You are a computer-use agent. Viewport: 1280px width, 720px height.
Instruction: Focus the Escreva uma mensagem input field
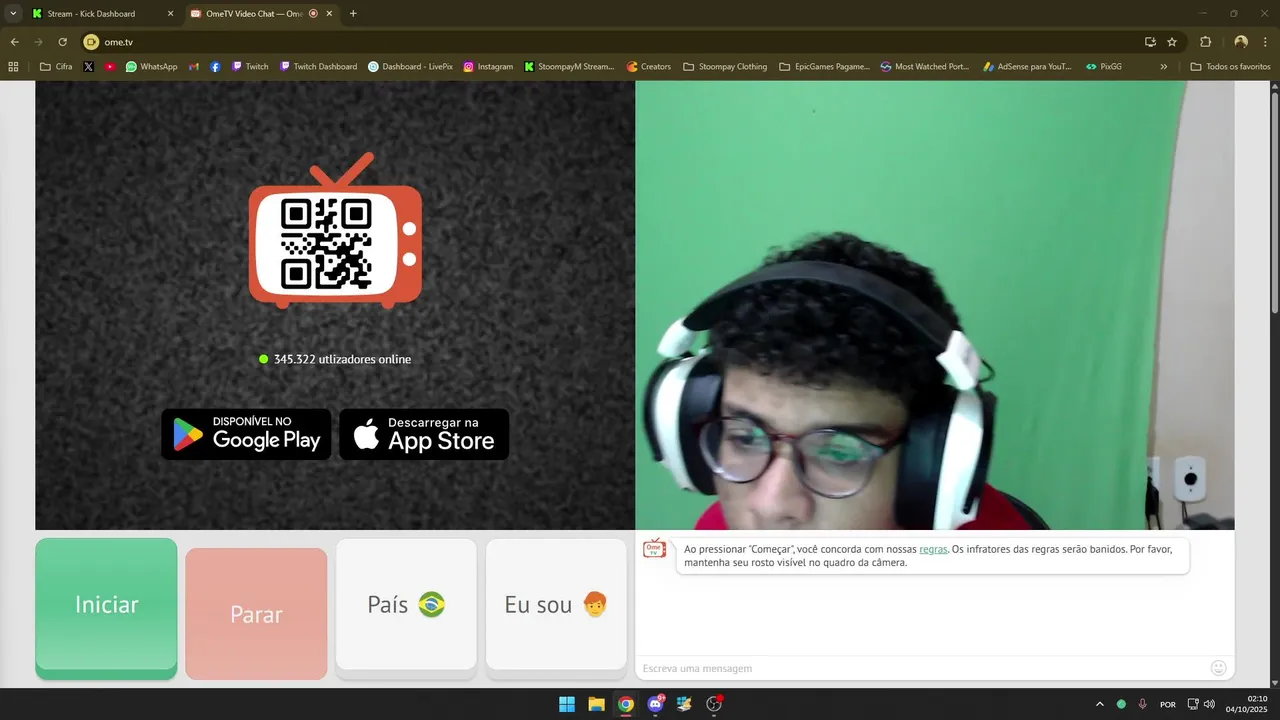(920, 668)
